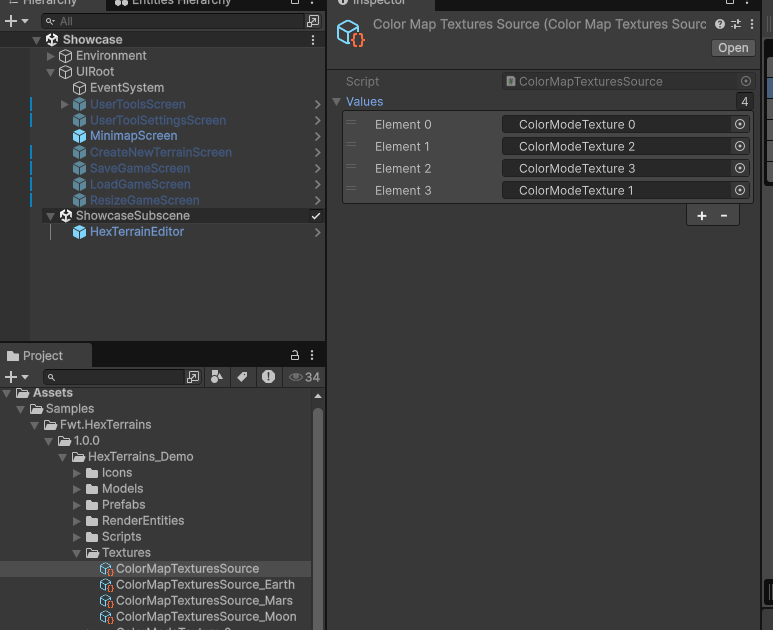Expand the Icons folder

click(x=76, y=473)
